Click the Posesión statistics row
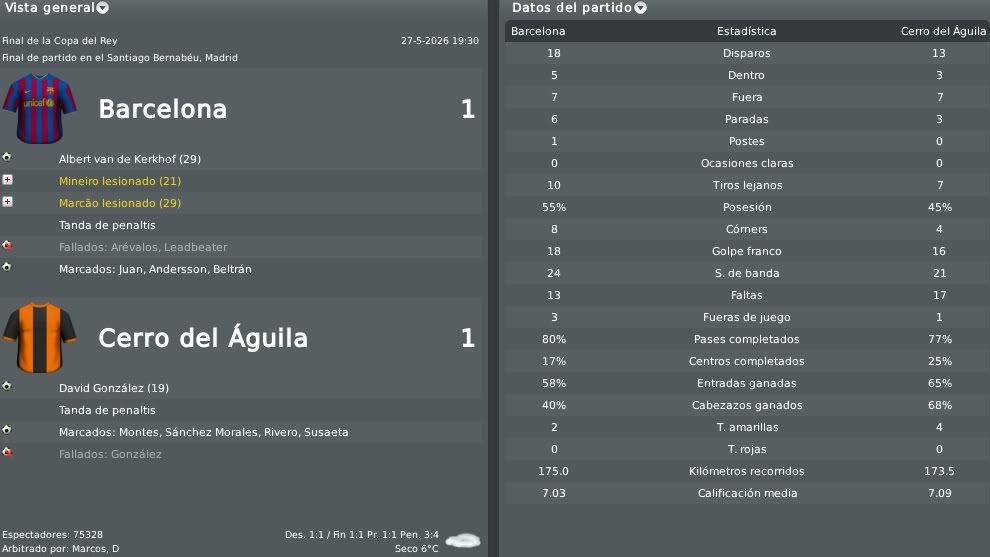Viewport: 990px width, 557px height. [747, 207]
